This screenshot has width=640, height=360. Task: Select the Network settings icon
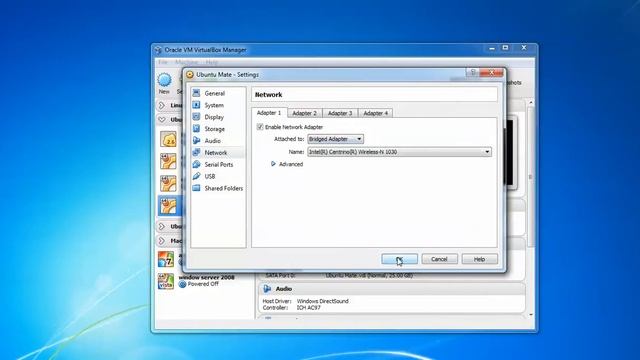pos(196,152)
